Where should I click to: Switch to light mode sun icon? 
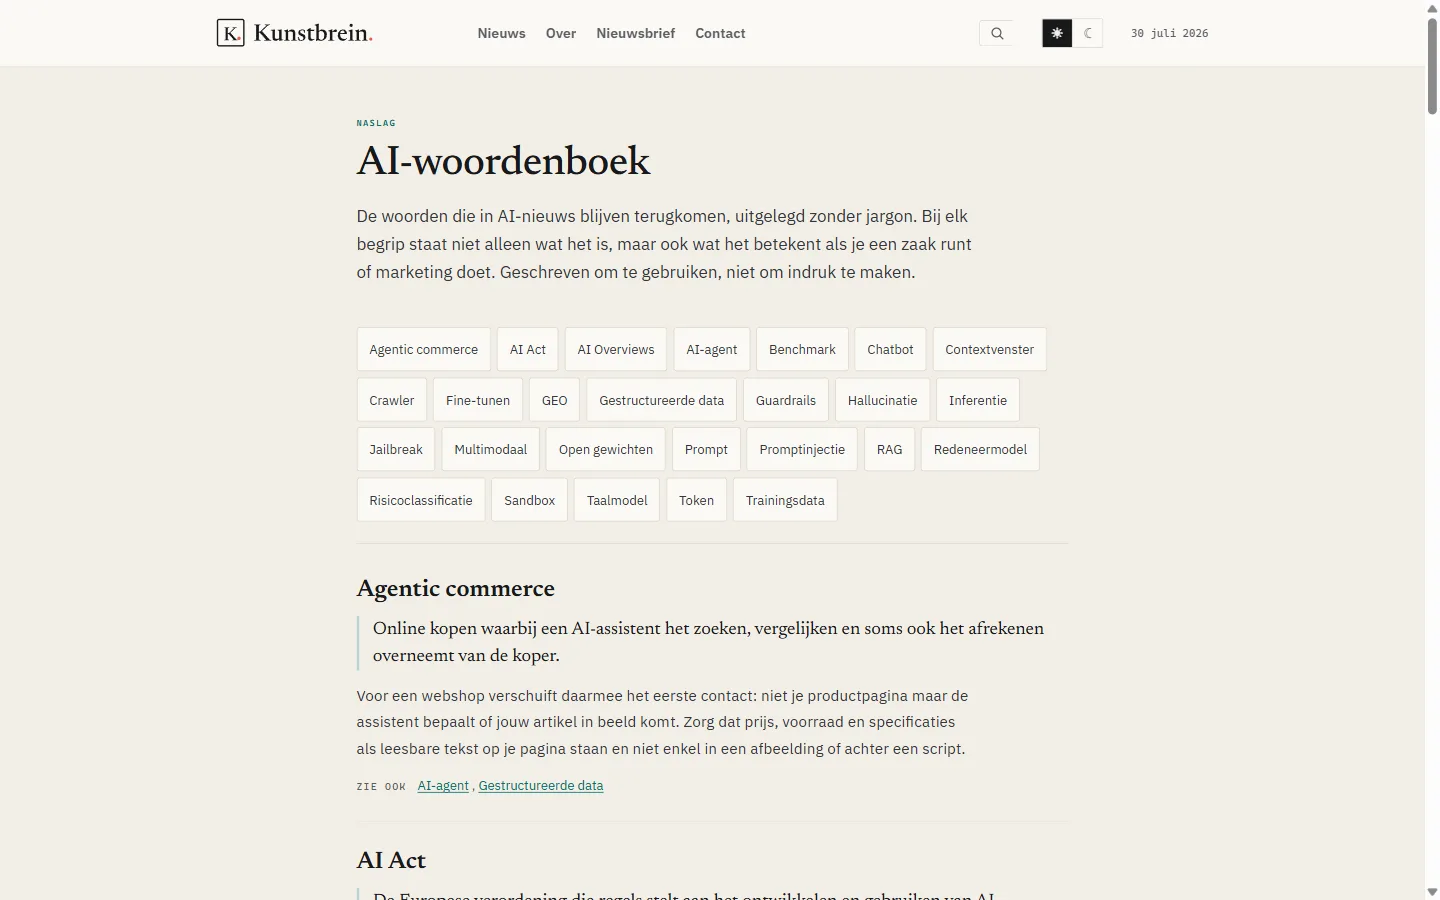(x=1057, y=33)
